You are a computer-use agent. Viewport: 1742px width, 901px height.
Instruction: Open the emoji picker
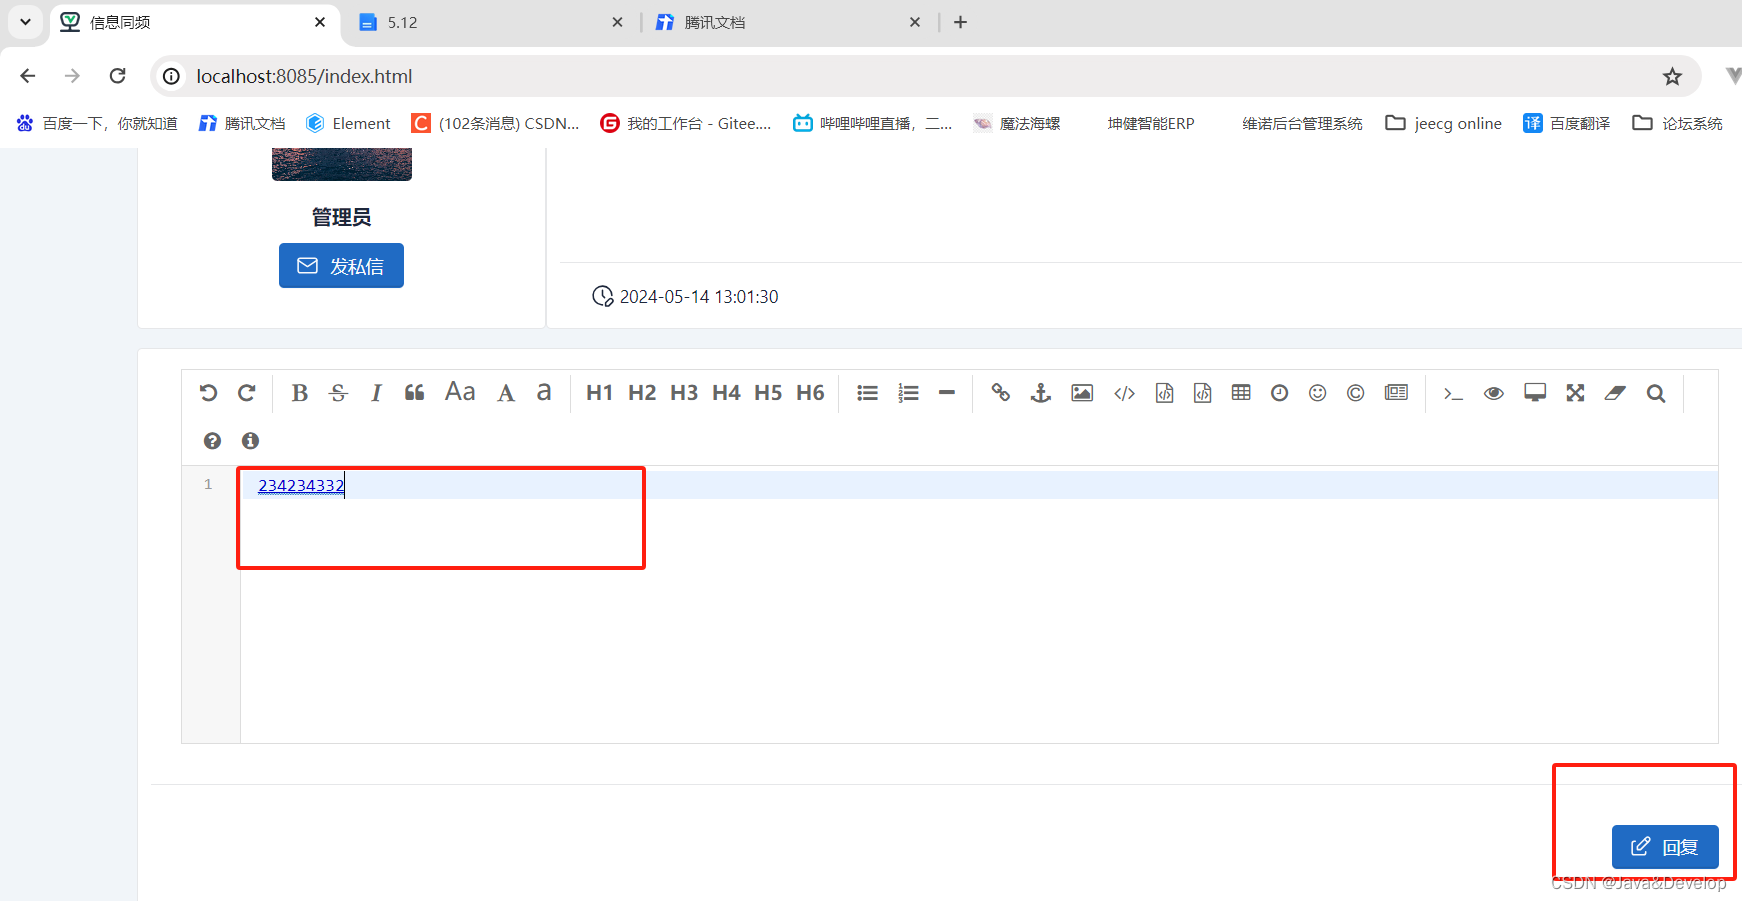click(x=1317, y=393)
